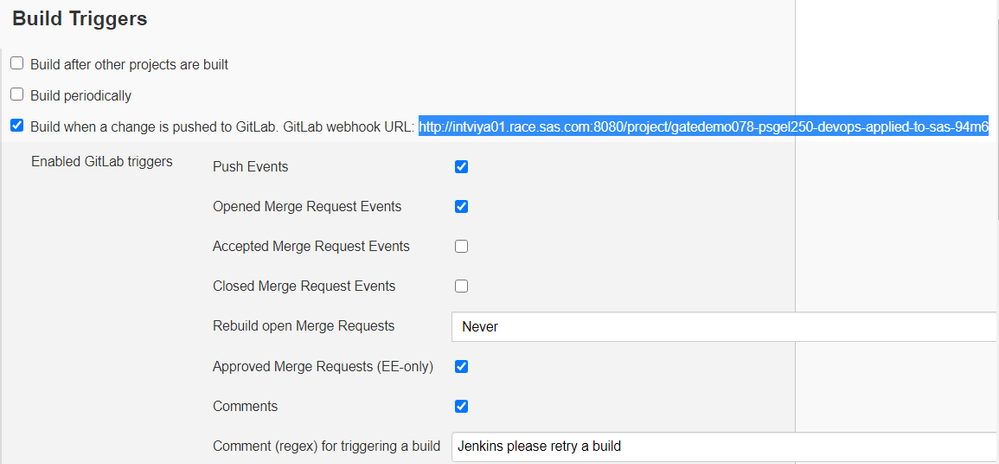Uncheck Opened Merge Request Events

point(461,207)
